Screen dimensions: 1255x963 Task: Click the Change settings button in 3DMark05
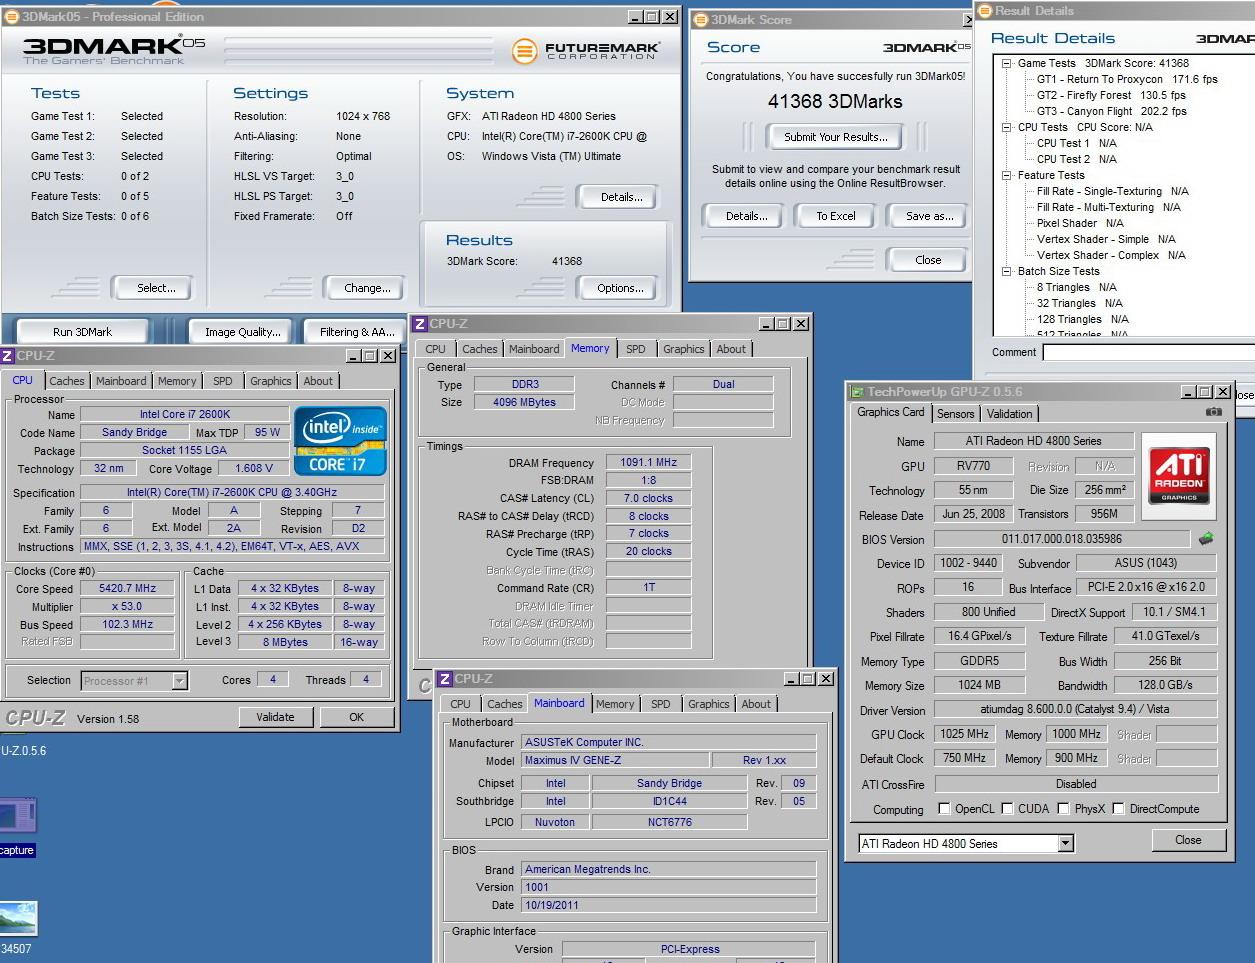[x=367, y=288]
